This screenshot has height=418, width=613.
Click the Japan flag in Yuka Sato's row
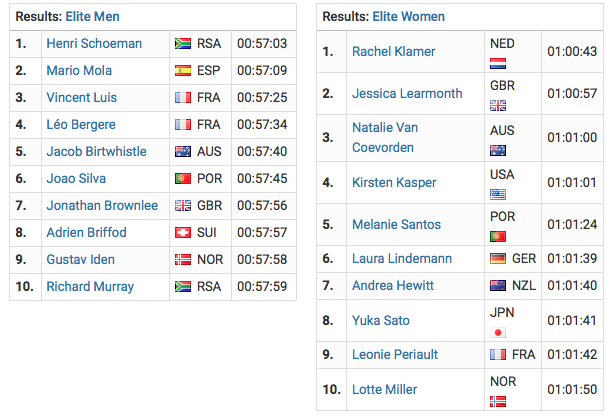pos(498,332)
